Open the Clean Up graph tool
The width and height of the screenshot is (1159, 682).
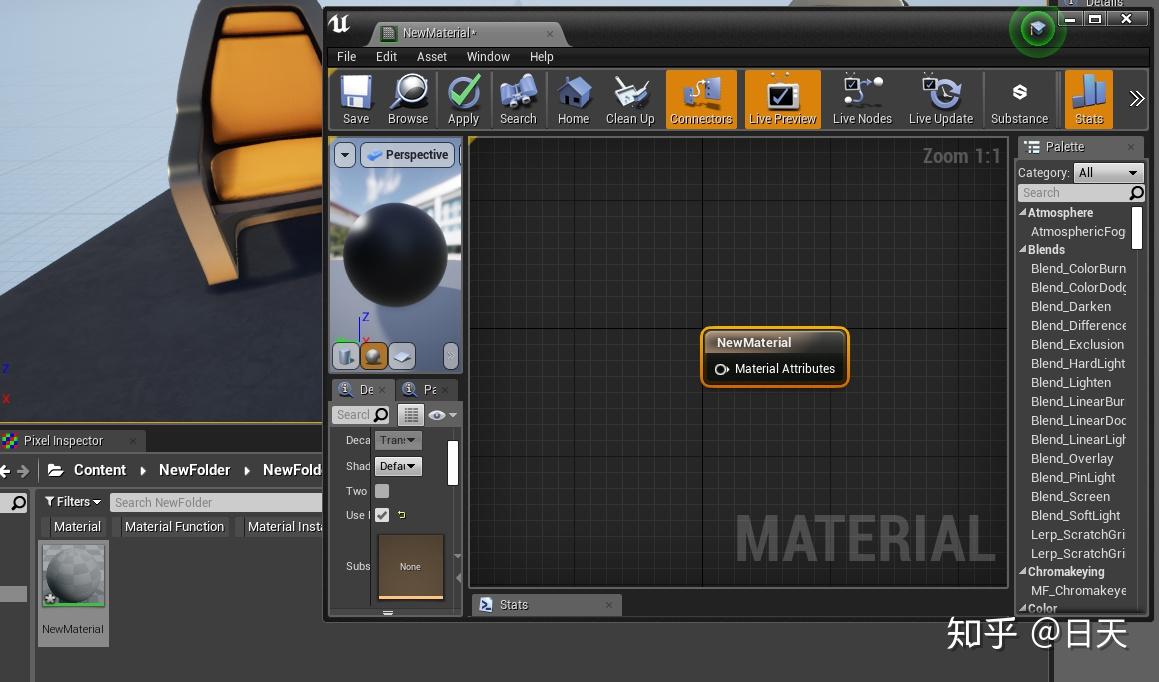coord(630,99)
